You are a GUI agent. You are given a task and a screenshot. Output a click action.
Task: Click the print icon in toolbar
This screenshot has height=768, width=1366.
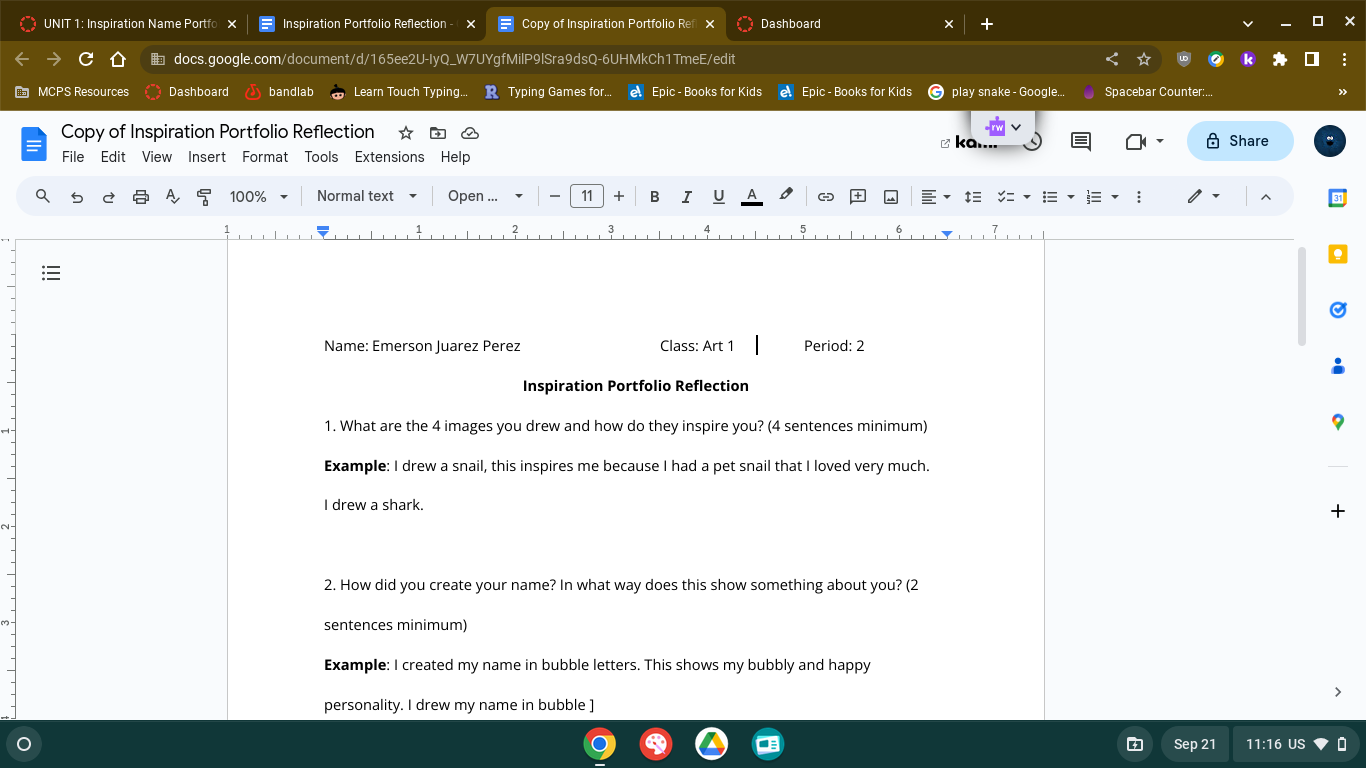click(x=140, y=197)
